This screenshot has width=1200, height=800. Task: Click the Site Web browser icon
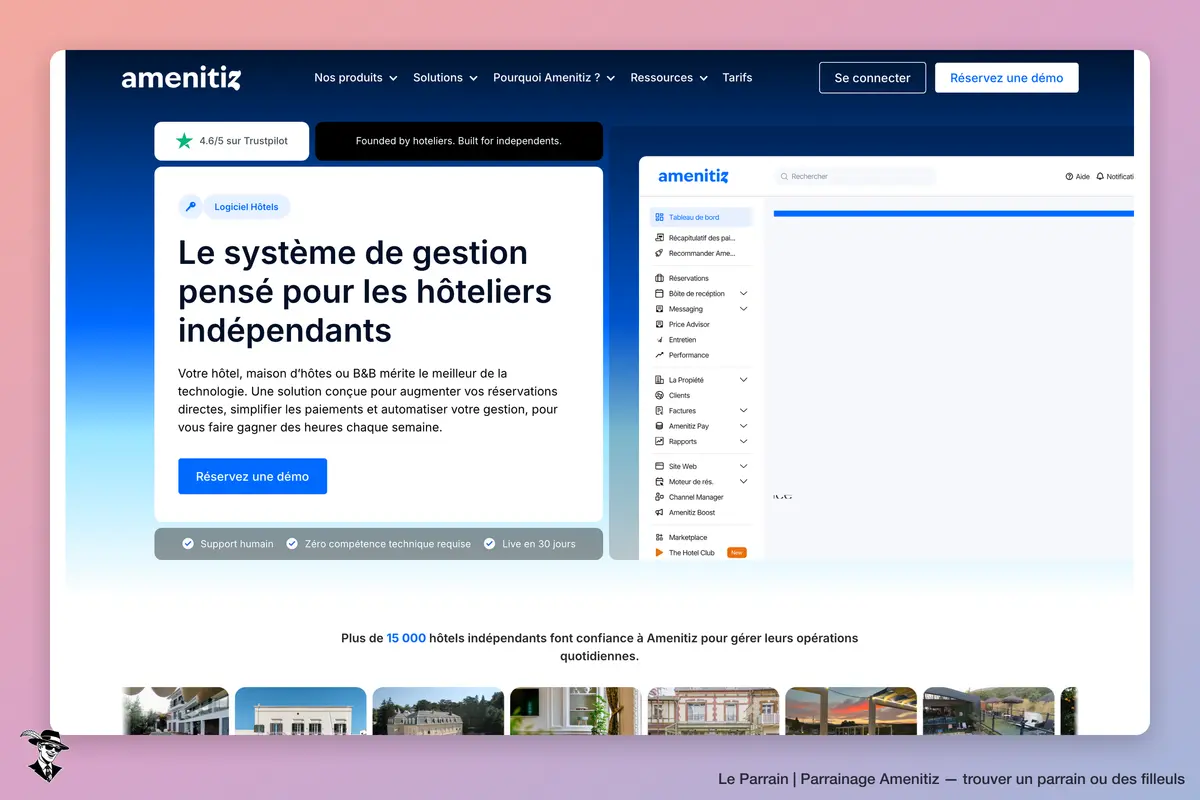[x=659, y=466]
